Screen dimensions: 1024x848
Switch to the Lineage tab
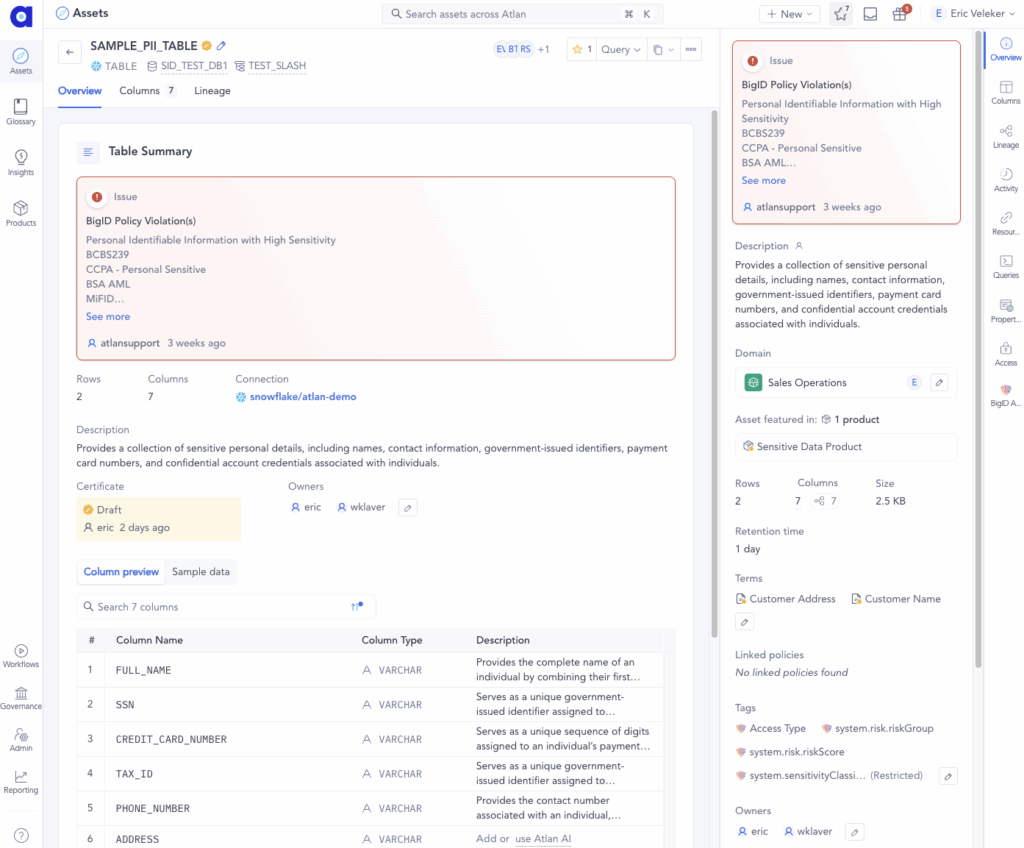[x=212, y=91]
